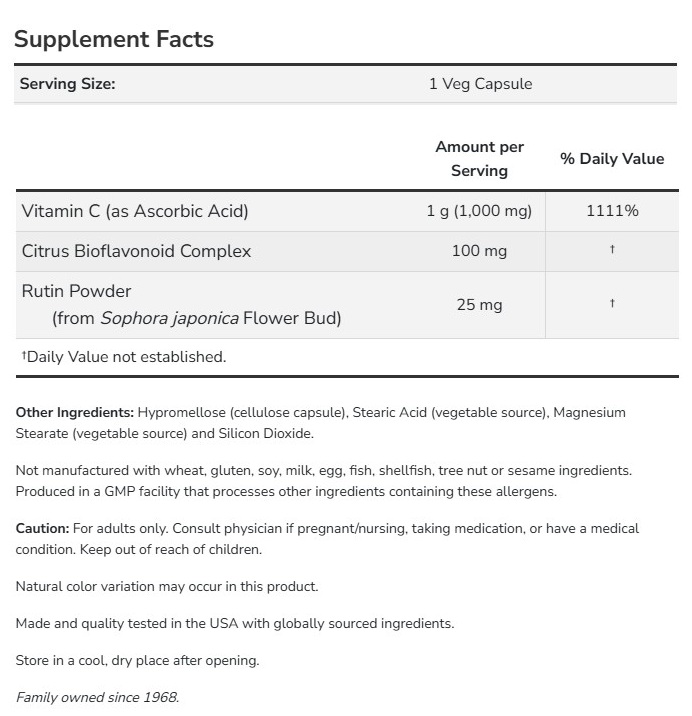Click the Made and quality tested sentence

(x=235, y=624)
